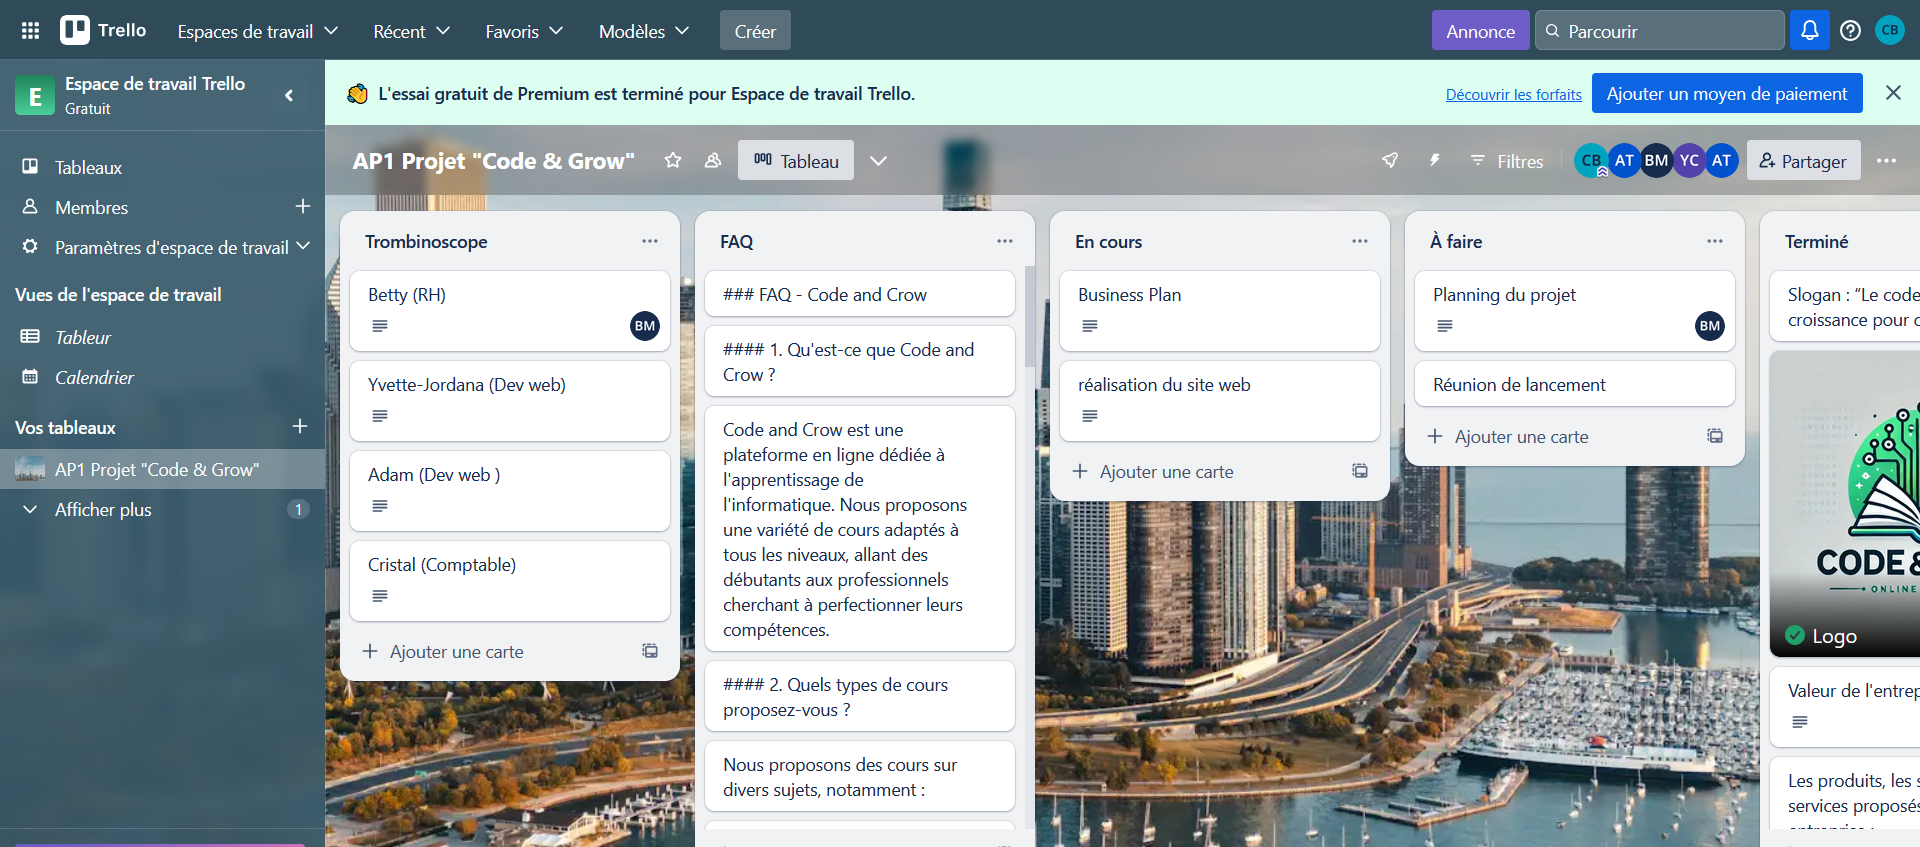Open the apps grid switcher
This screenshot has width=1920, height=847.
[30, 31]
